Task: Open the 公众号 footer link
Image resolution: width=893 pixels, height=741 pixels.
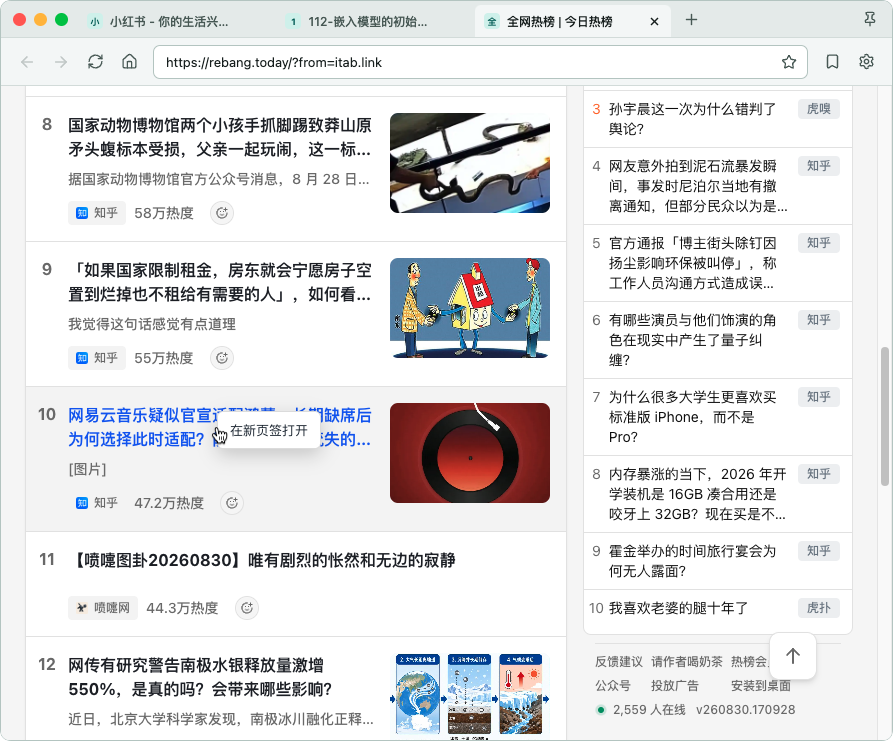Action: pos(613,685)
